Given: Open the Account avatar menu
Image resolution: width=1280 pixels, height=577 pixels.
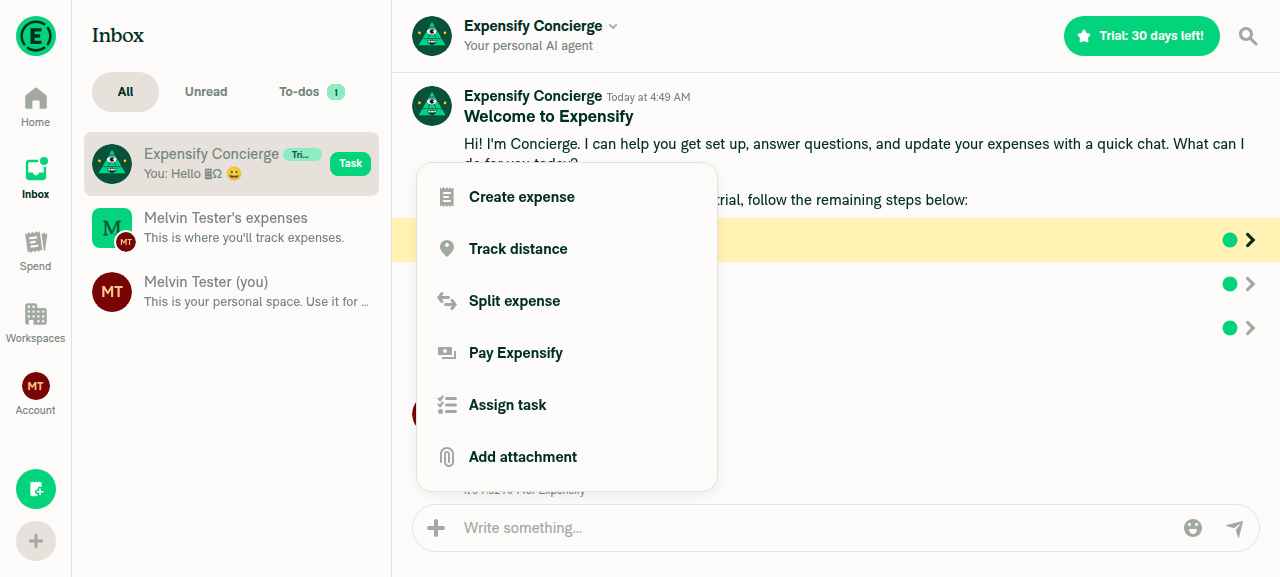Looking at the screenshot, I should point(36,394).
